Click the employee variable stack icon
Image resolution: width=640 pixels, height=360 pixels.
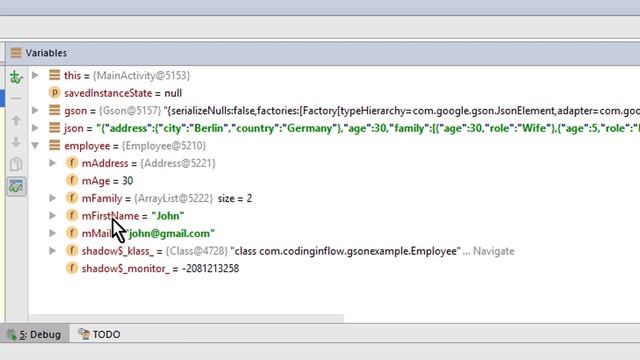pos(54,145)
